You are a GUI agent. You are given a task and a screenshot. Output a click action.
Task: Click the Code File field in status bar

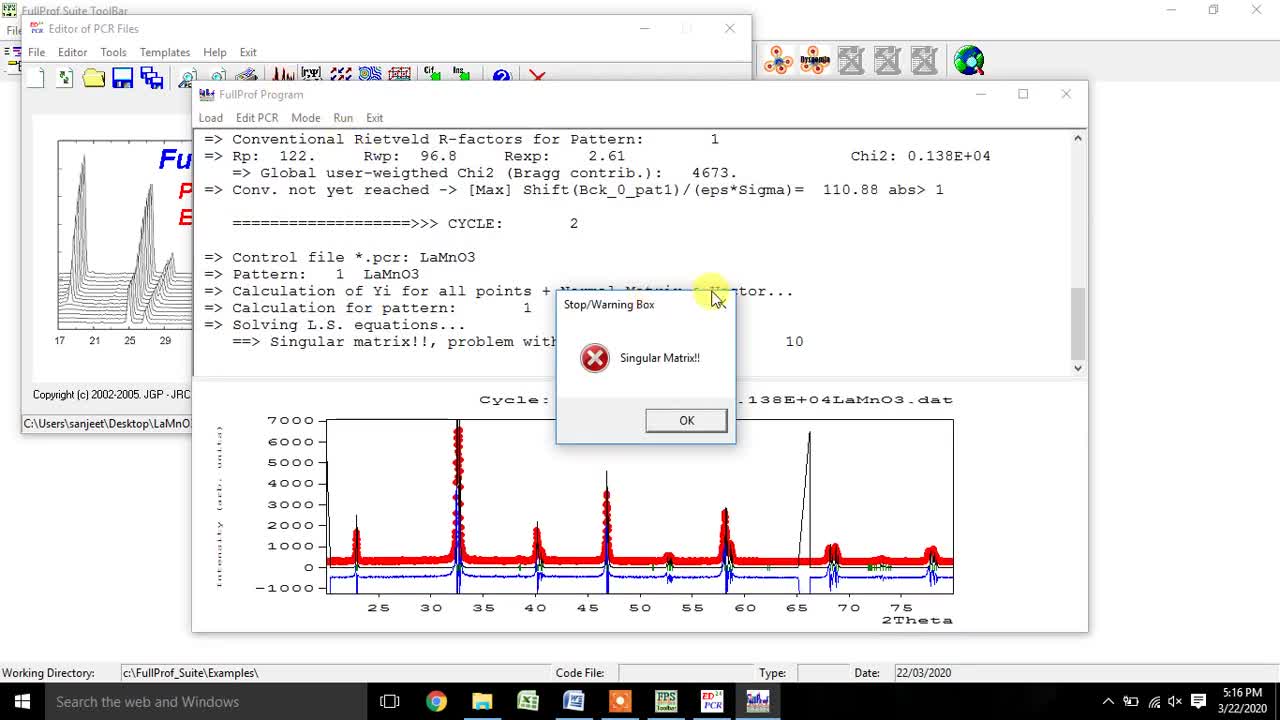point(685,673)
